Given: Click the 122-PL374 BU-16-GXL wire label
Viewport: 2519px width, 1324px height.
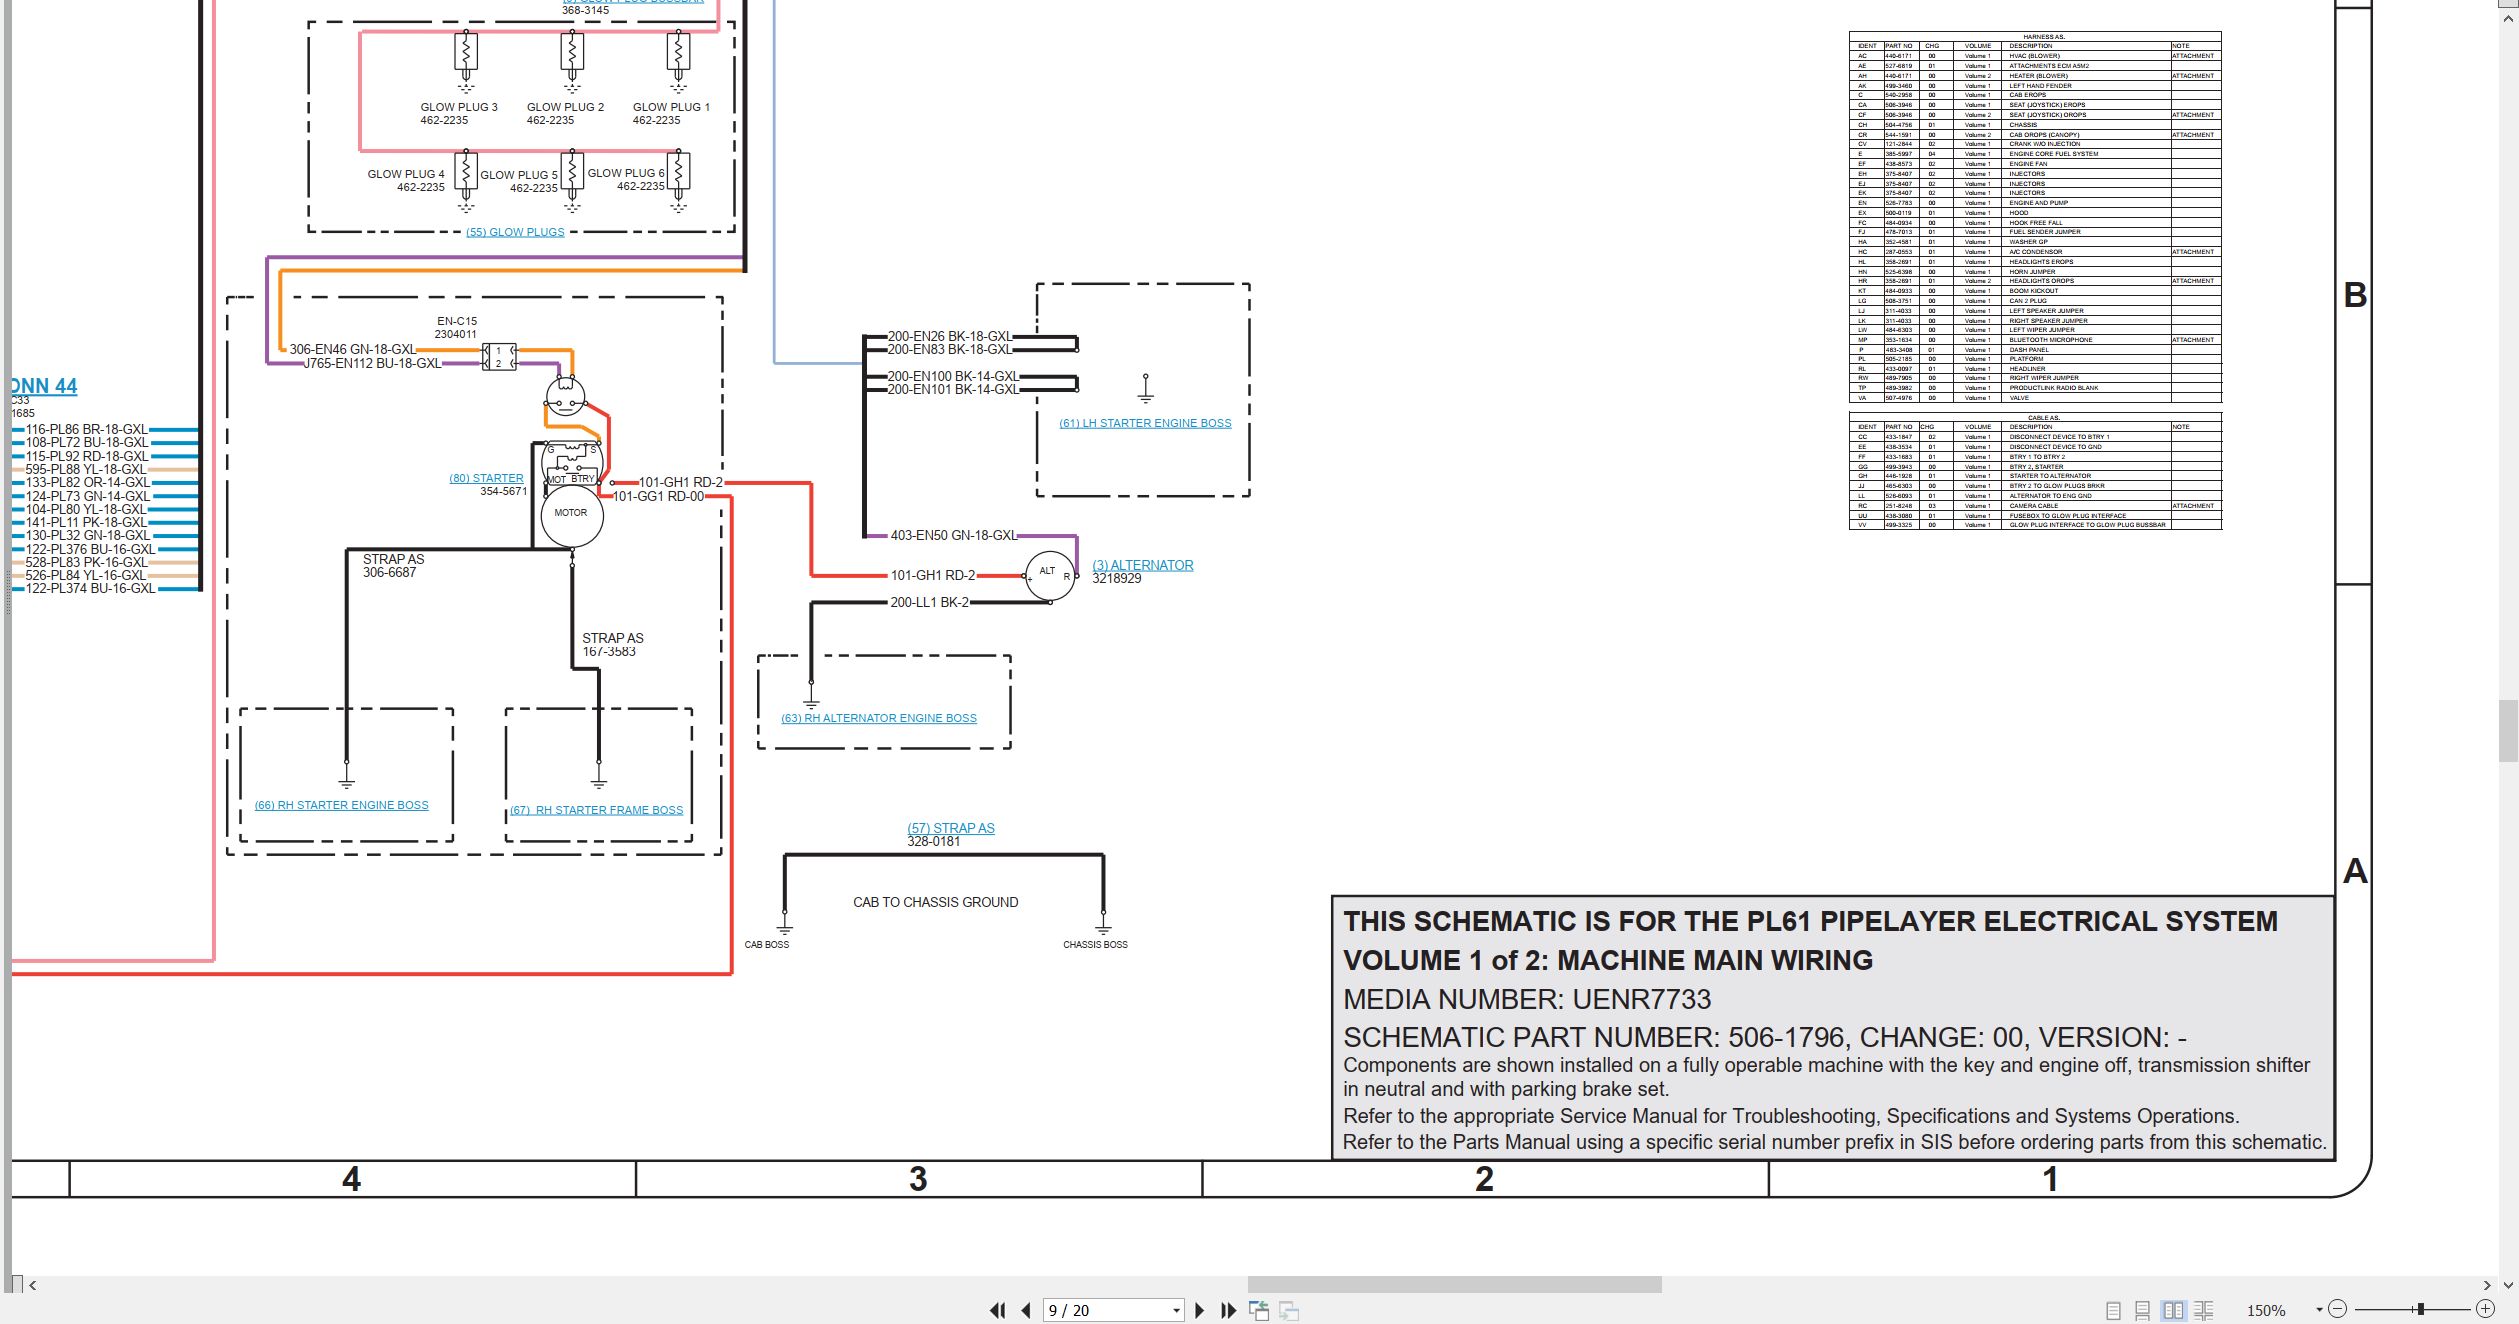Looking at the screenshot, I should point(90,588).
